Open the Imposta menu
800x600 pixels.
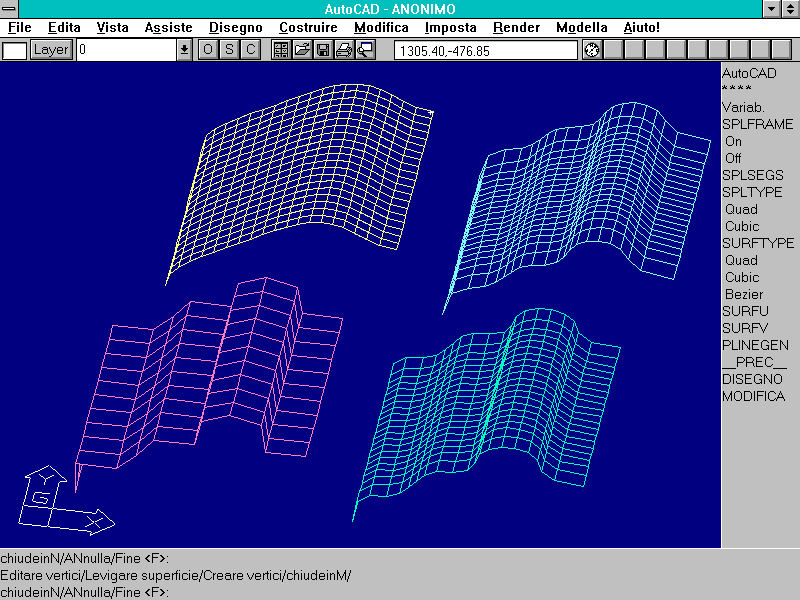(x=451, y=27)
